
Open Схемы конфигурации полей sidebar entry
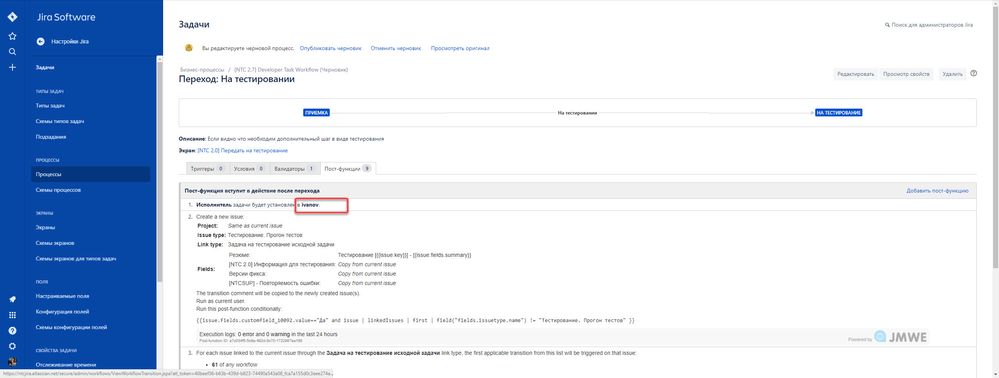71,327
